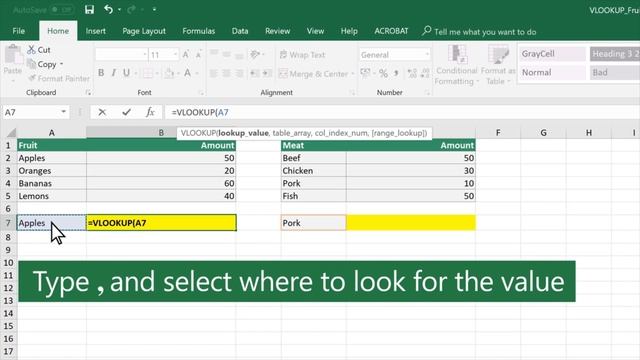
Task: Open the Font Color dropdown arrow
Action: 197,73
